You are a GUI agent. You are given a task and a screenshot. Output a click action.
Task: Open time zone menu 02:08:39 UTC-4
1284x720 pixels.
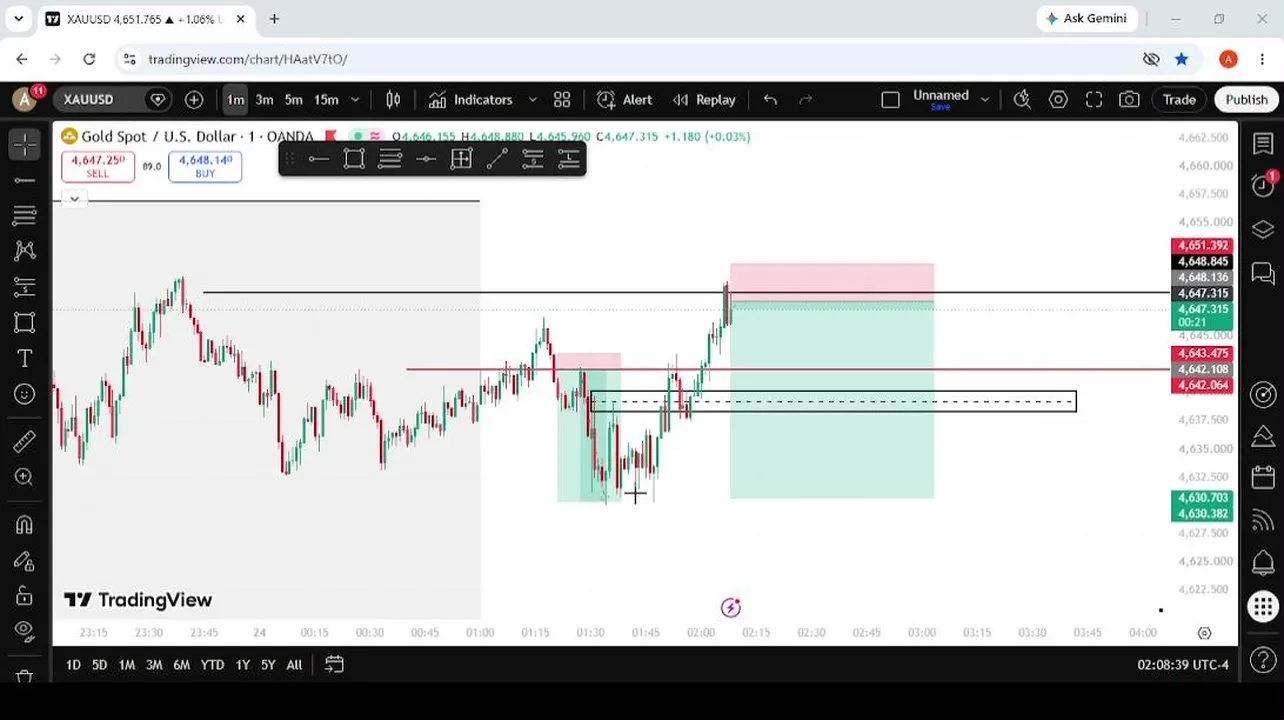coord(1183,664)
